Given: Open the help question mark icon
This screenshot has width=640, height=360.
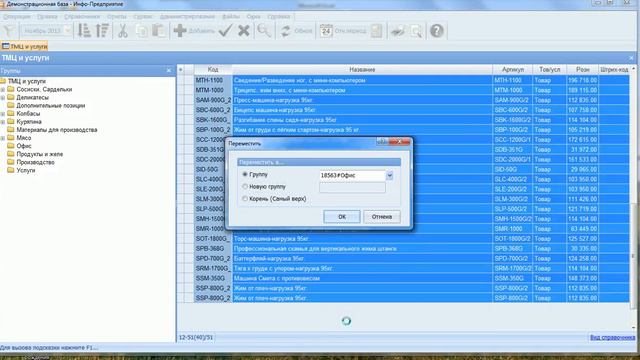Looking at the screenshot, I should coord(437,31).
